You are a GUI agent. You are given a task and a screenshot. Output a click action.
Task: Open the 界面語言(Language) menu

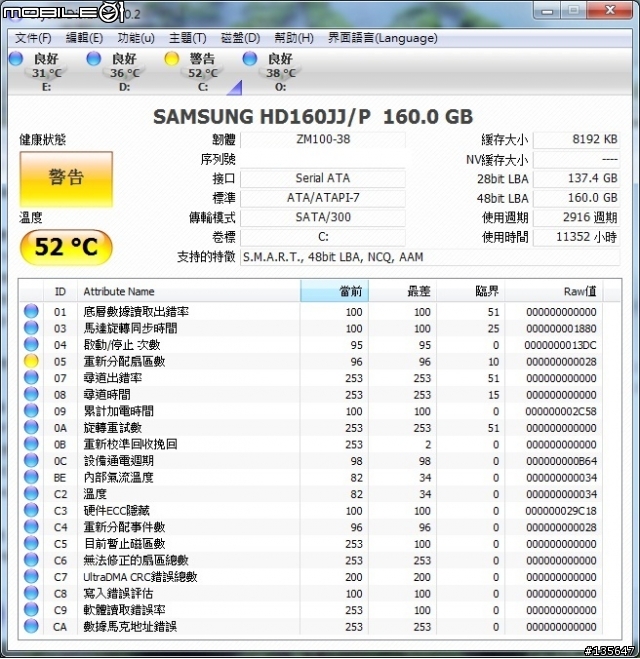click(382, 38)
